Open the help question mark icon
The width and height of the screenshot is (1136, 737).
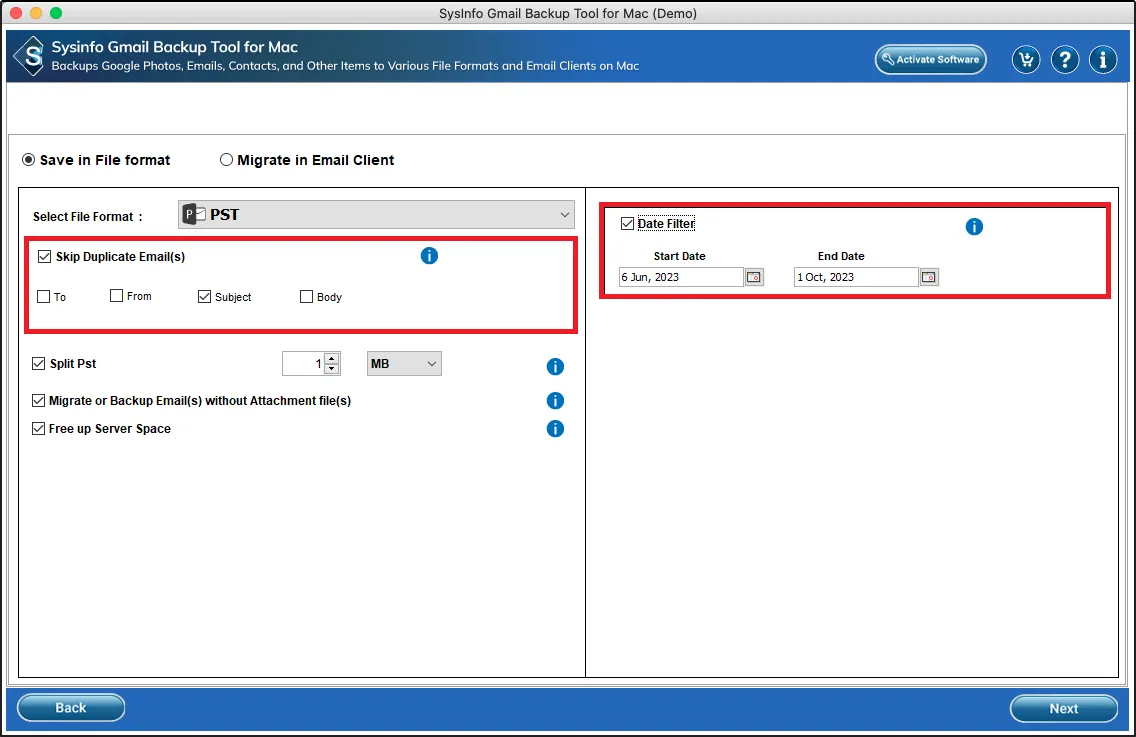(1064, 60)
